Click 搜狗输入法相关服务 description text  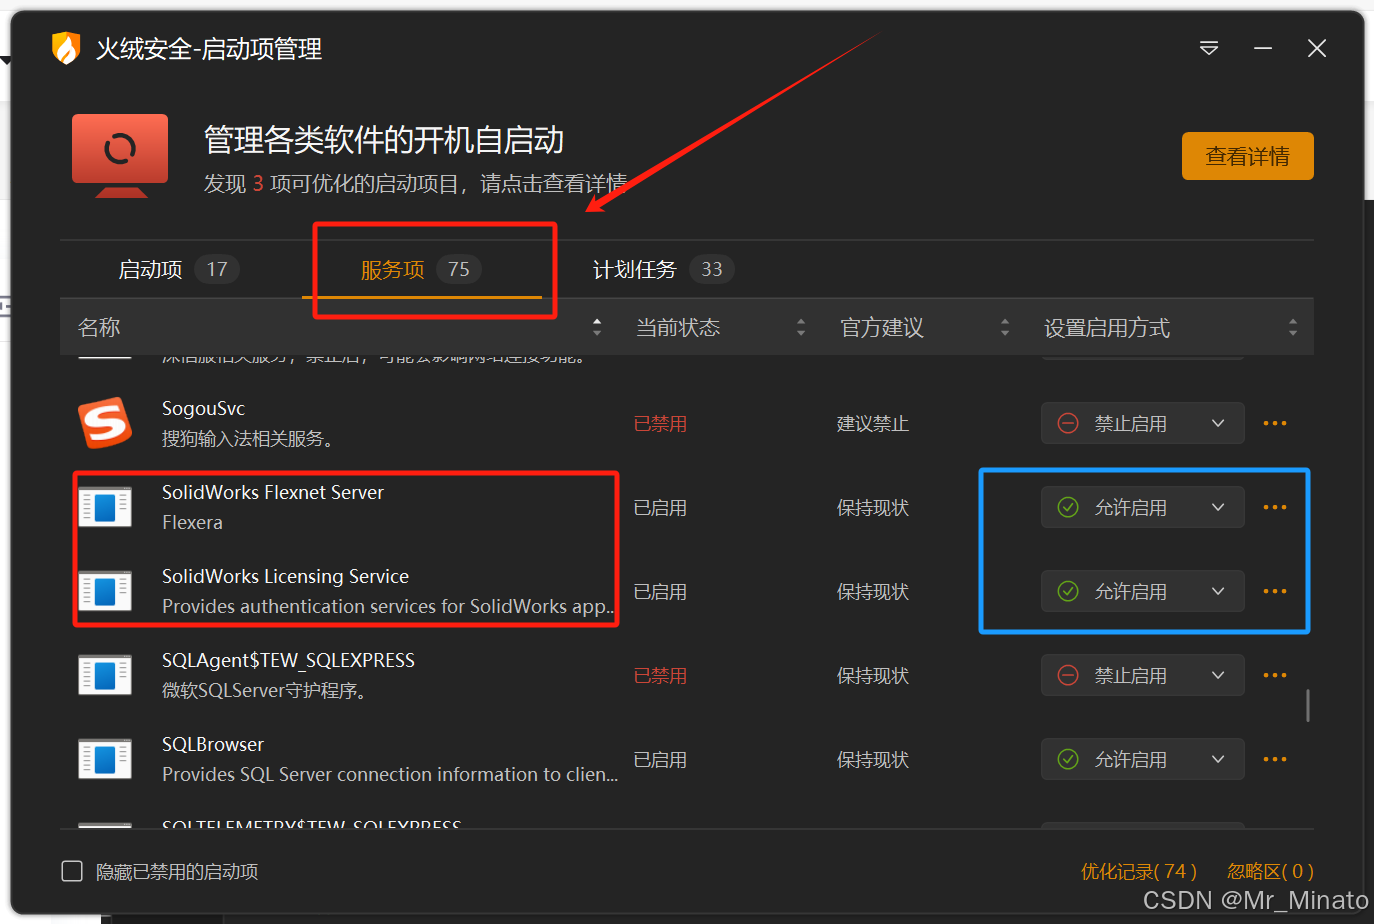247,438
